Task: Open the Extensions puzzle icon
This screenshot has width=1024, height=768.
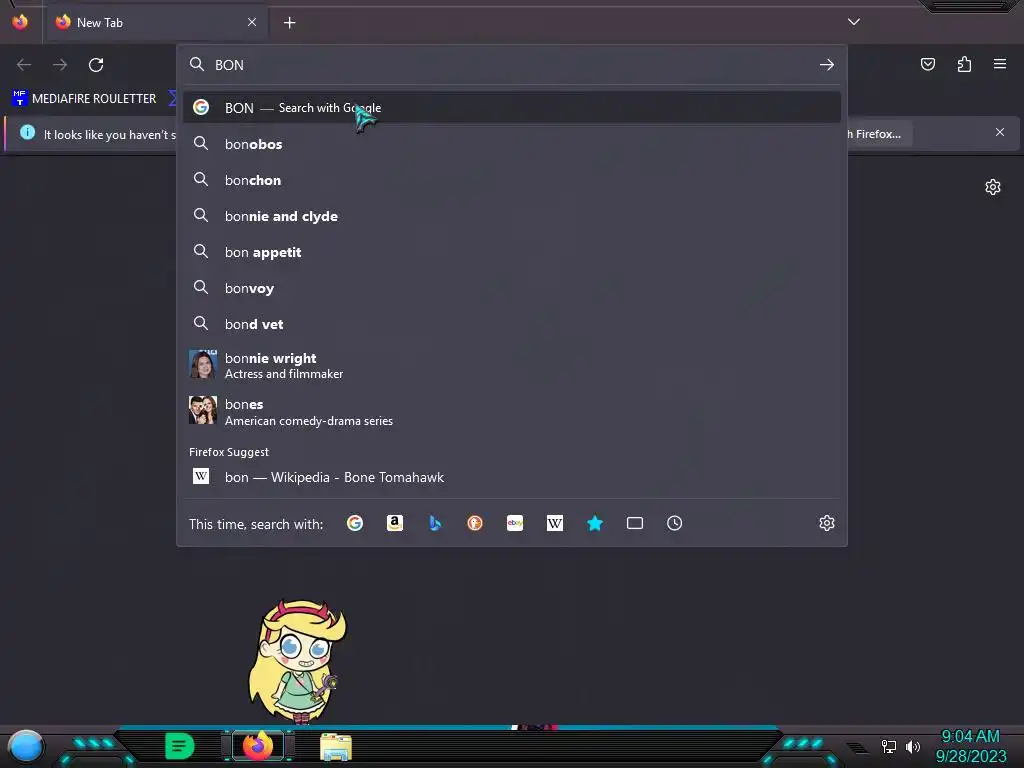Action: [x=964, y=64]
